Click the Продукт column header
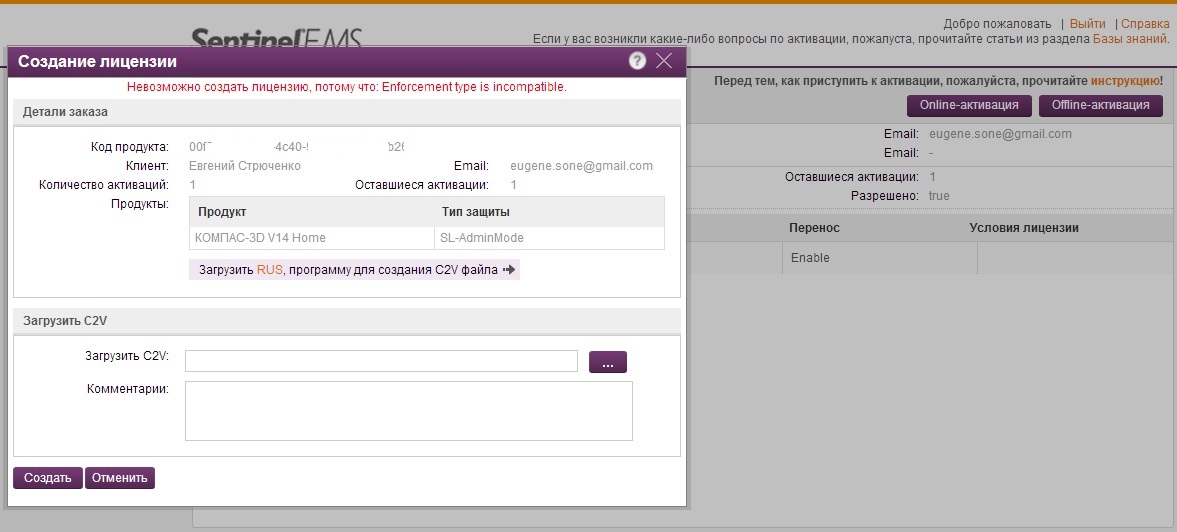The image size is (1177, 532). click(x=312, y=212)
